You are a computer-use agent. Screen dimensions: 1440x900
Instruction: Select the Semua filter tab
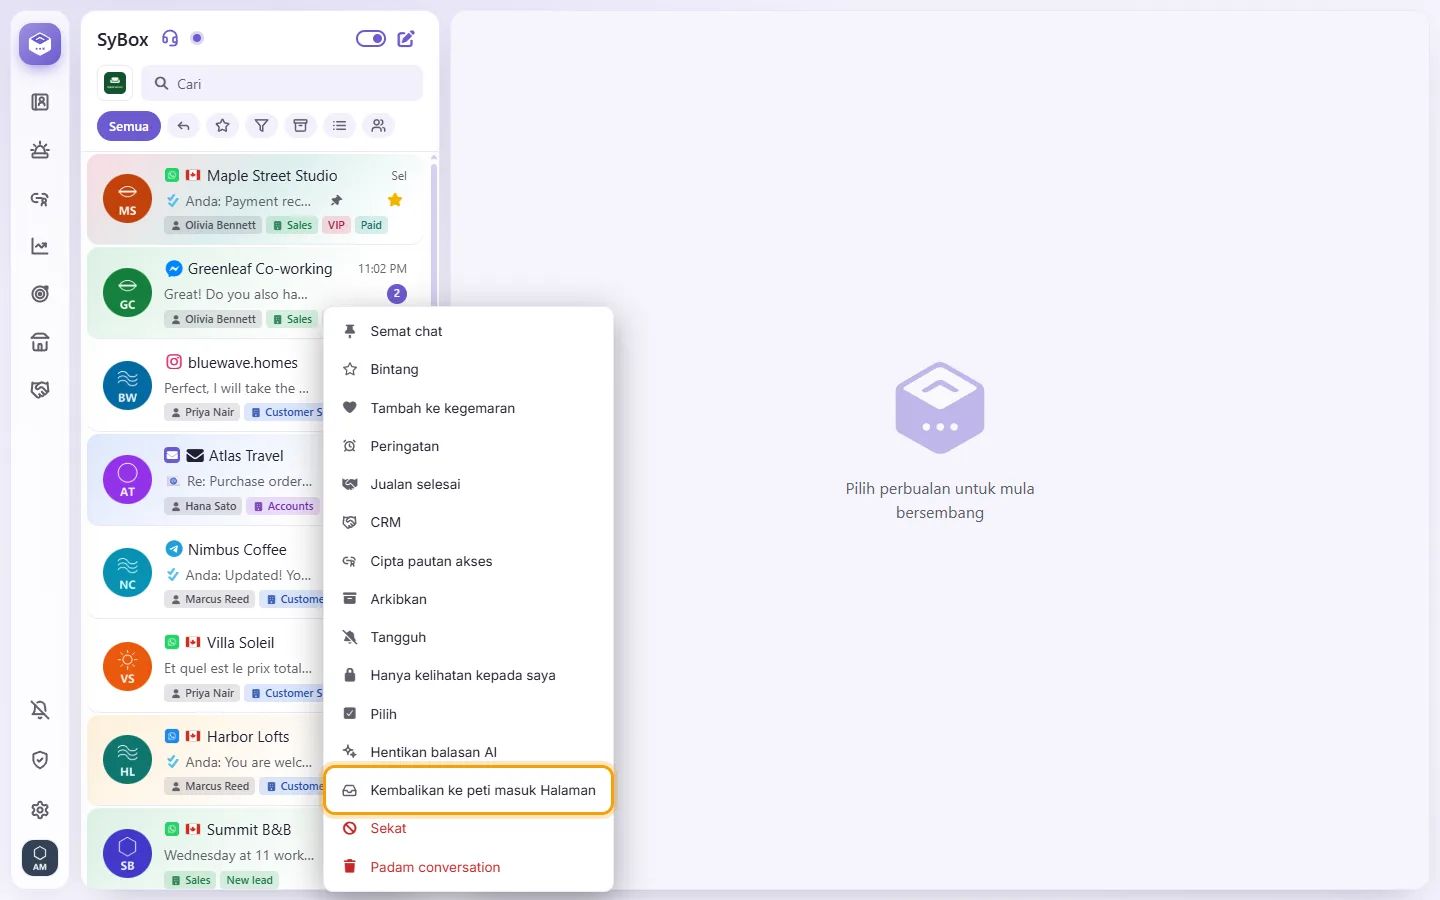129,126
